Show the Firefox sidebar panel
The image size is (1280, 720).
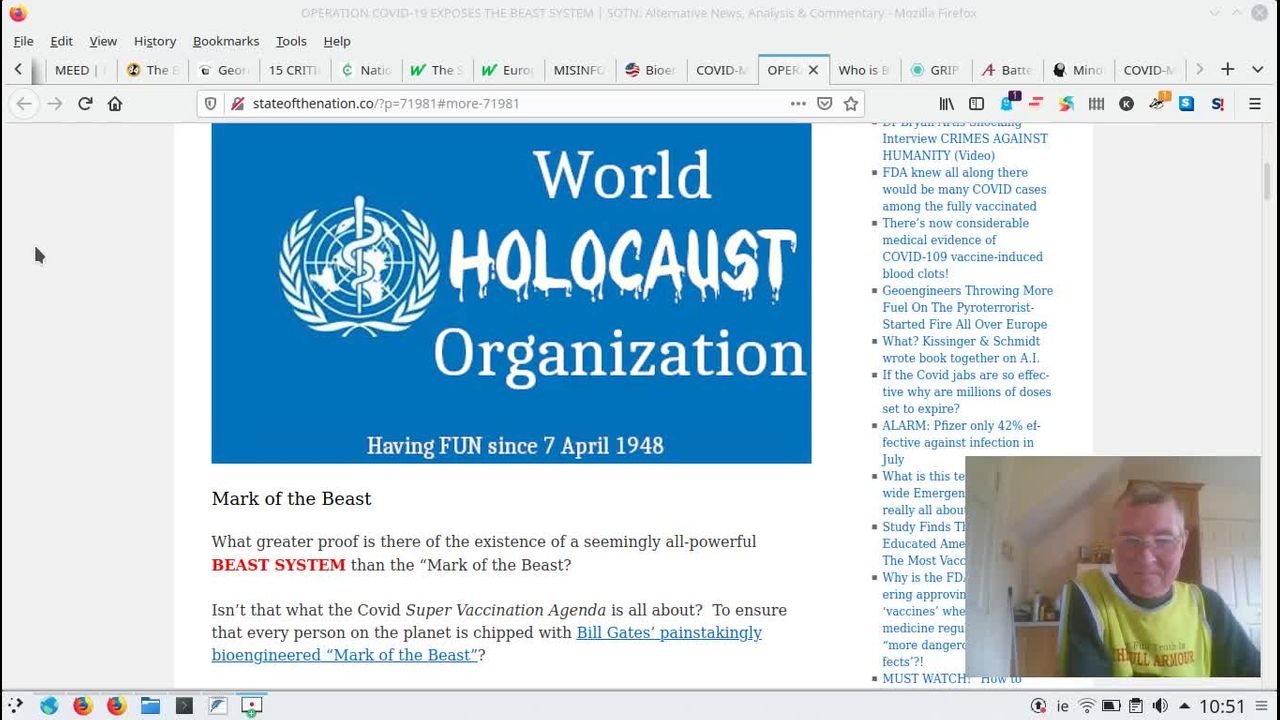point(976,103)
